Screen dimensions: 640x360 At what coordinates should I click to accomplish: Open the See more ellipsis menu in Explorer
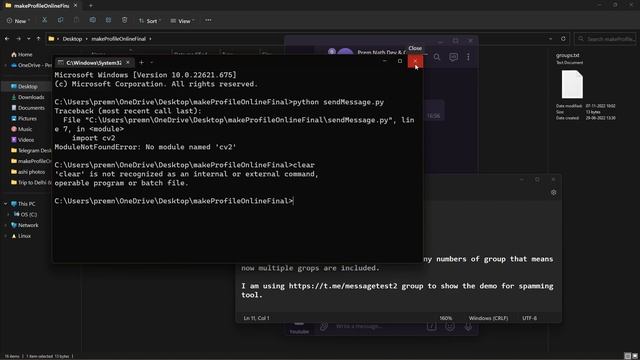(x=208, y=20)
